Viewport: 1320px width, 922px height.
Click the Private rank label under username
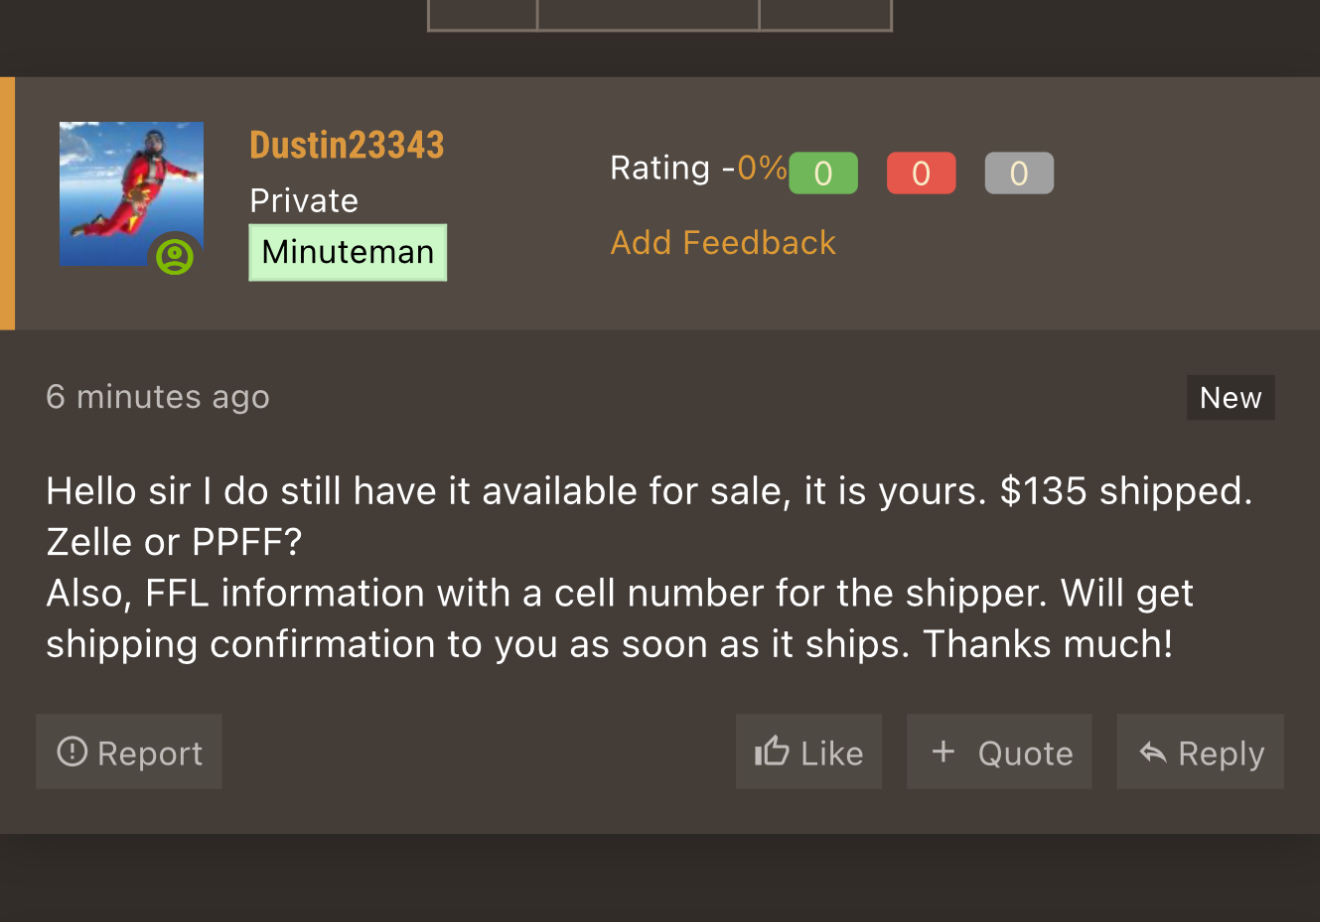click(304, 201)
